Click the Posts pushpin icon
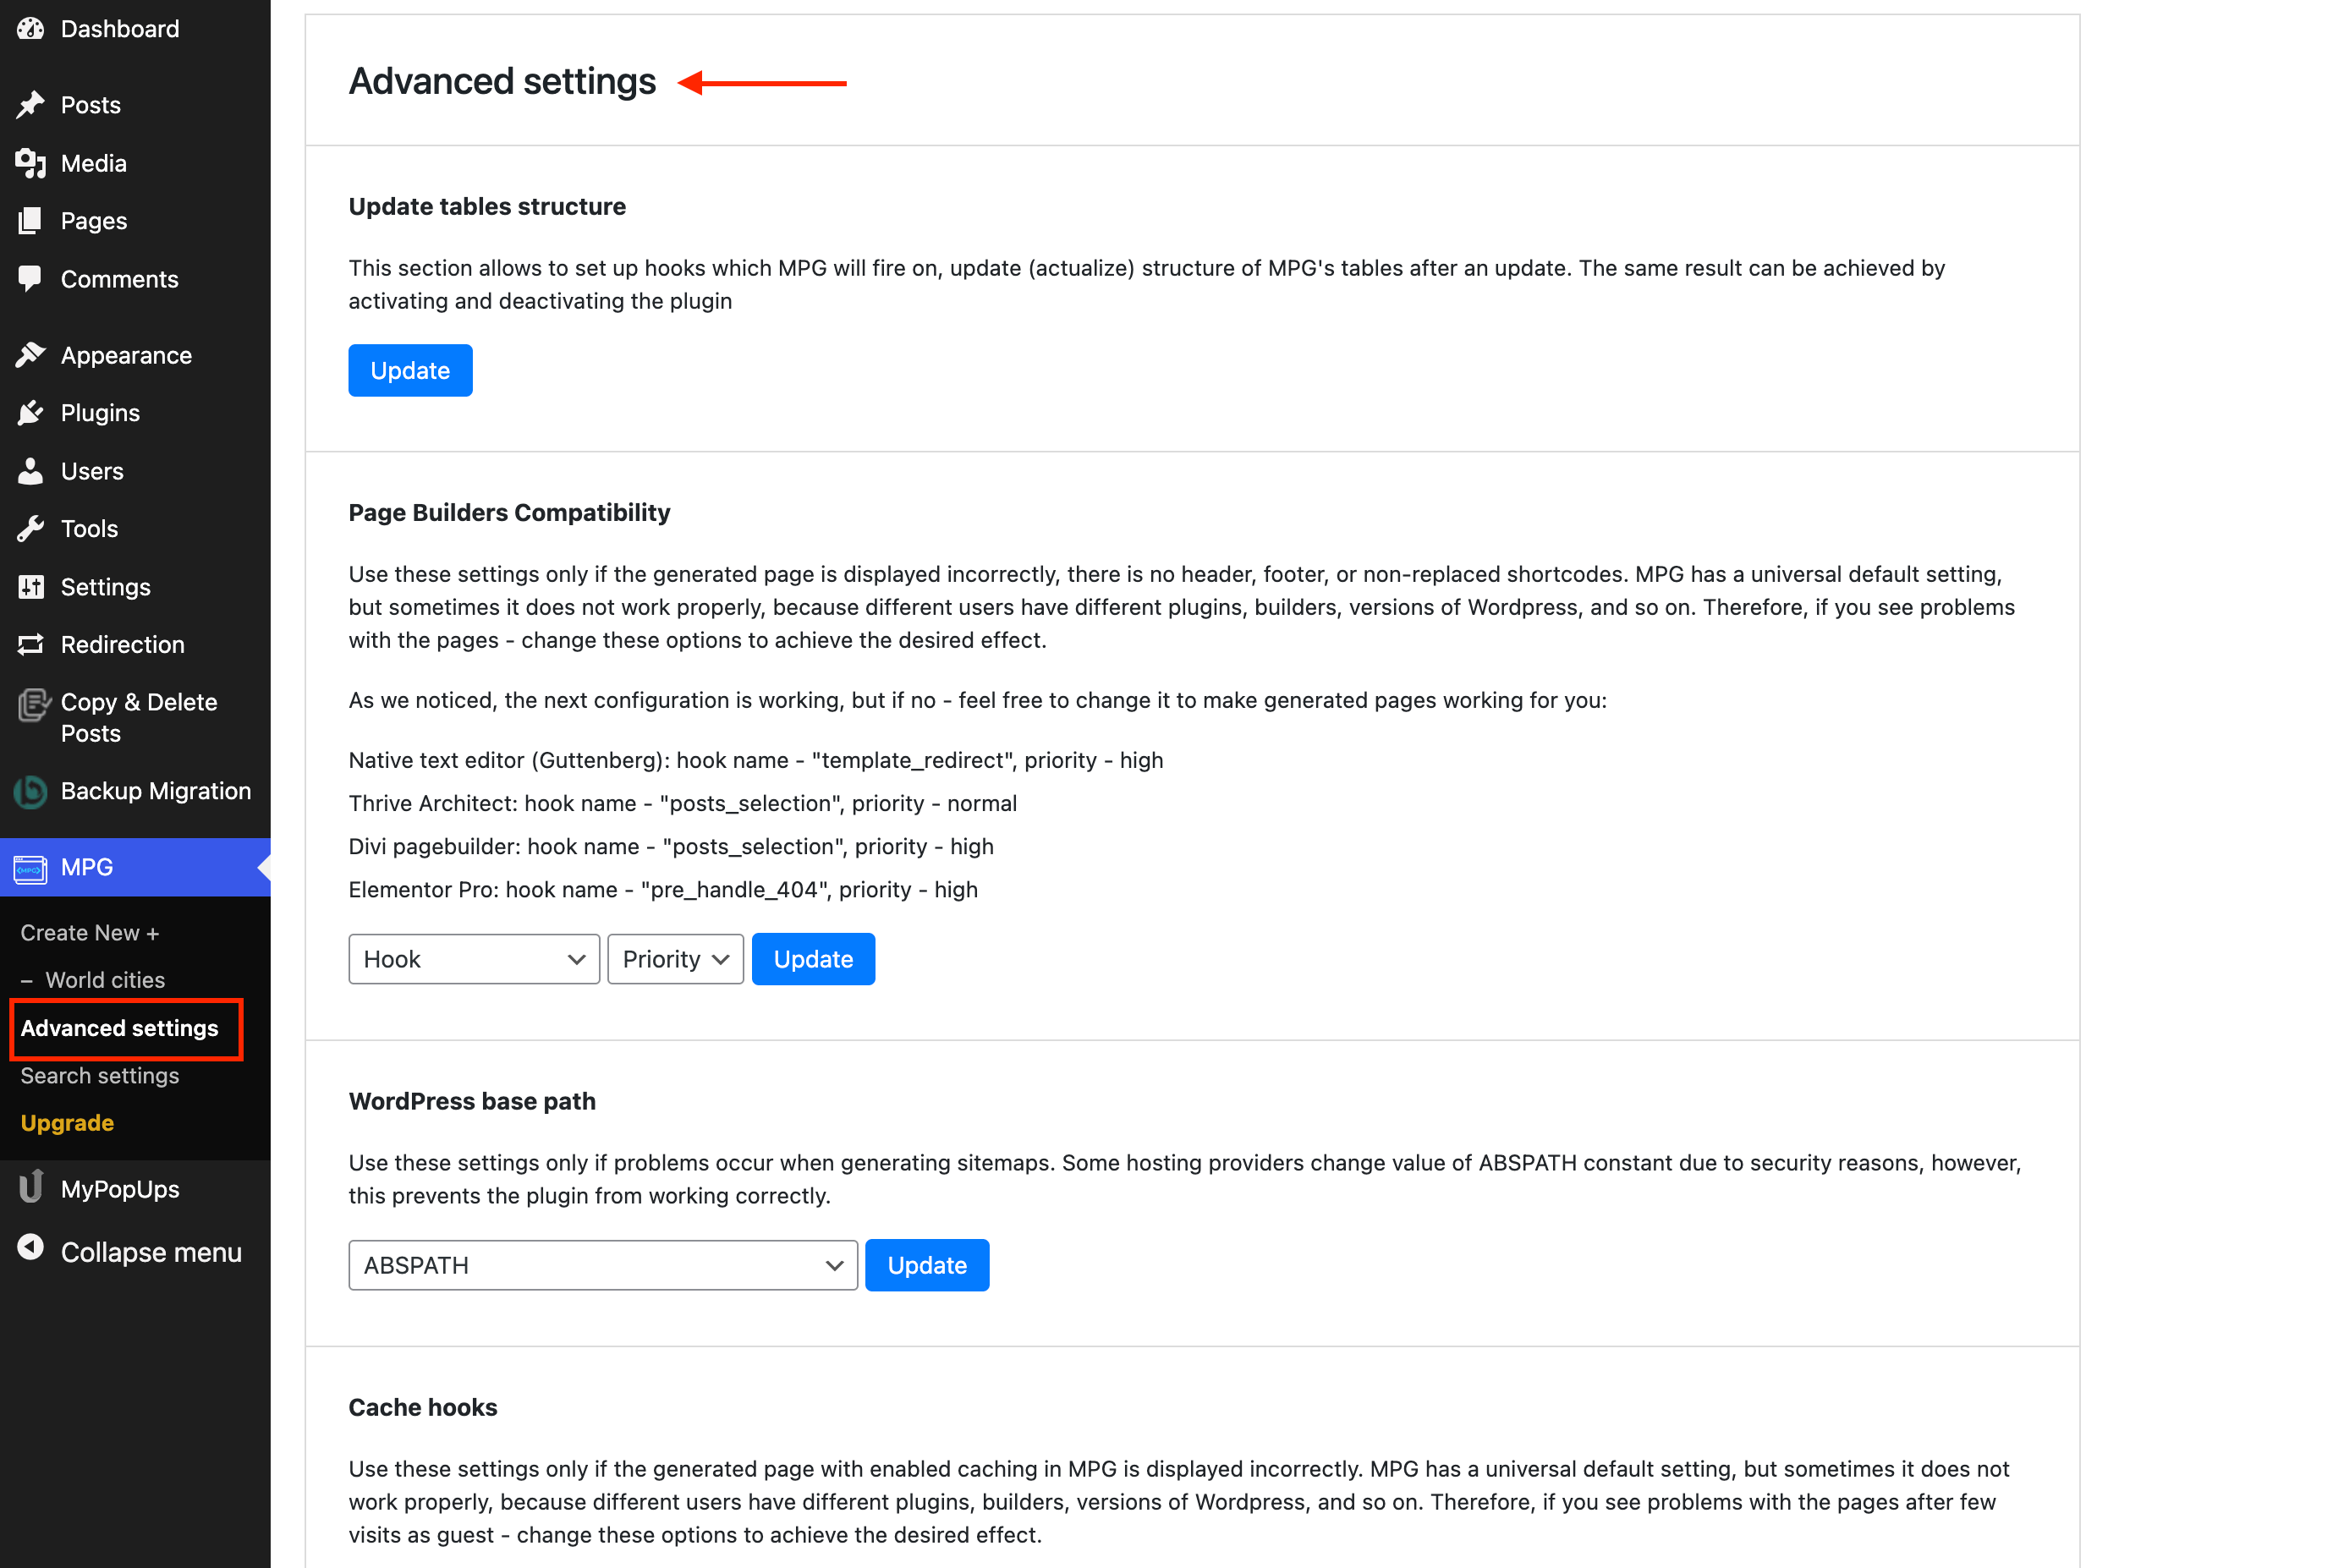2333x1568 pixels. tap(31, 104)
